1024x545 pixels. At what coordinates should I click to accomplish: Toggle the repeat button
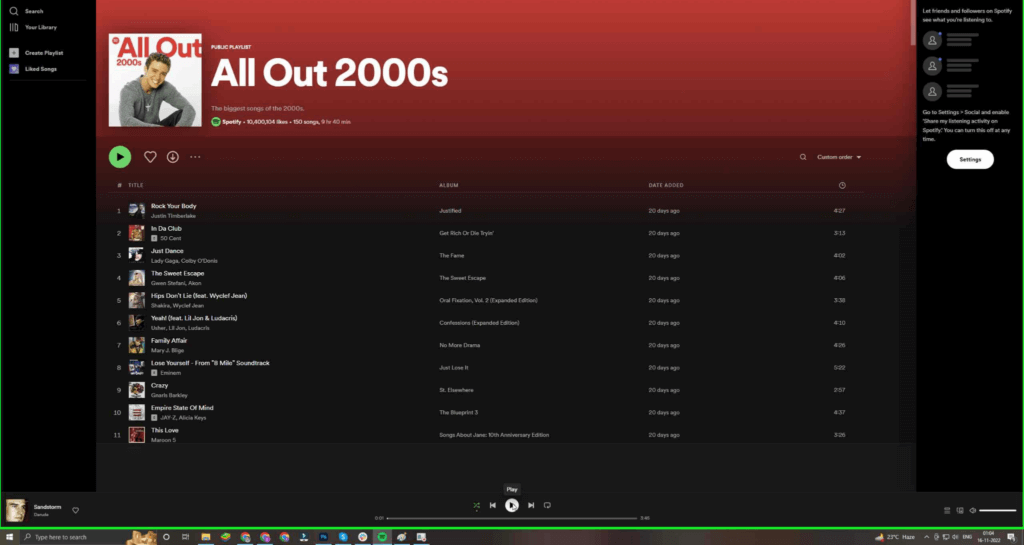point(547,505)
